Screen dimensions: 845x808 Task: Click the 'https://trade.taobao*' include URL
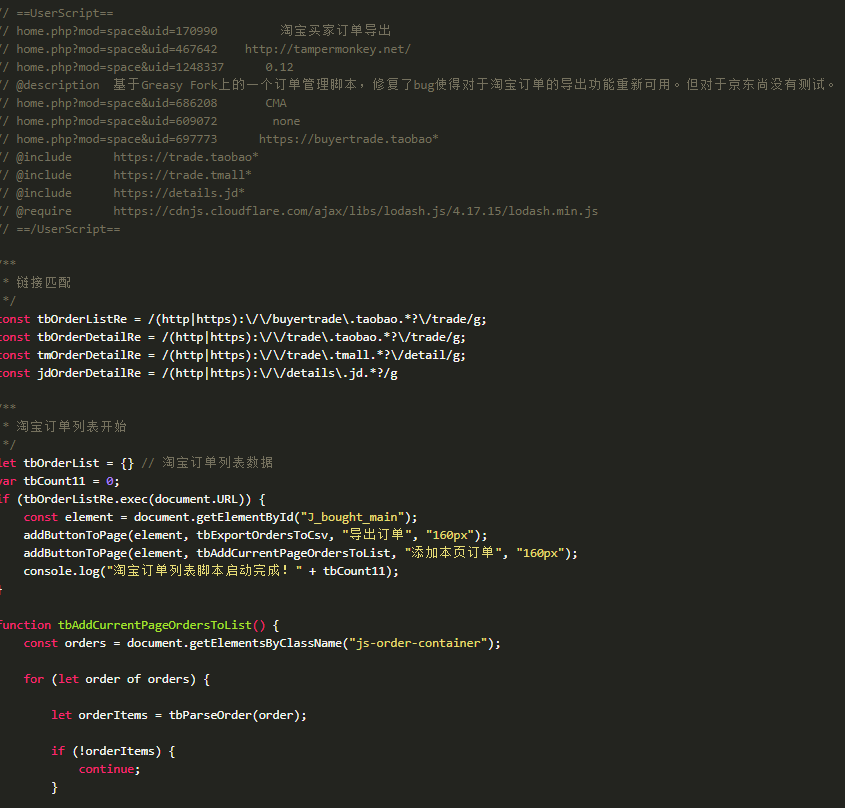point(186,157)
